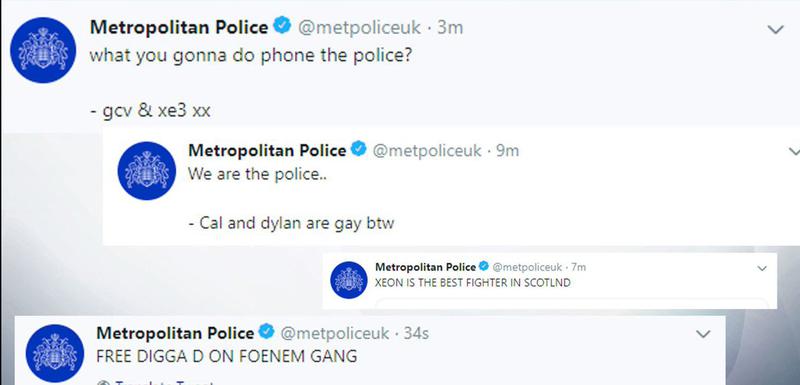Open Metropolitan Police name on 3m tweet
800x385 pixels.
179,28
